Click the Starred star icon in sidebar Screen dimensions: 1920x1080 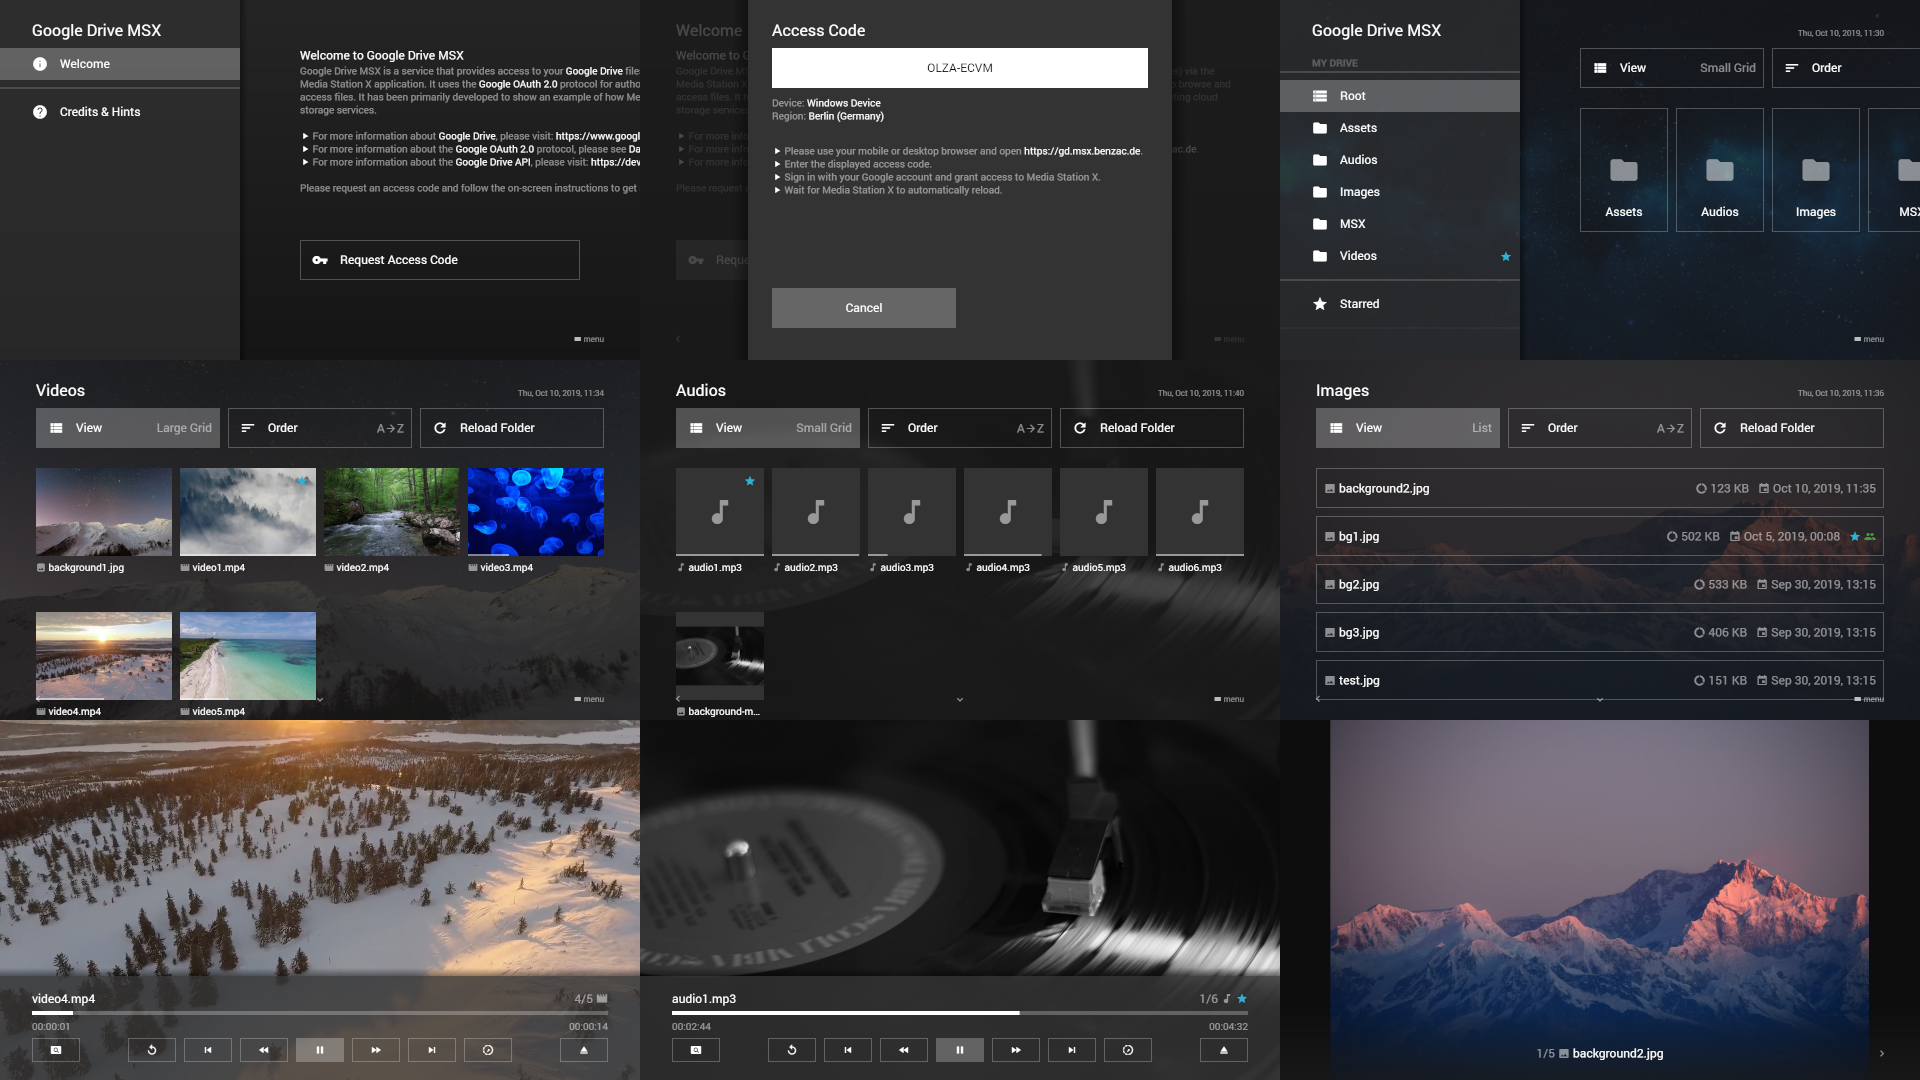pyautogui.click(x=1320, y=304)
